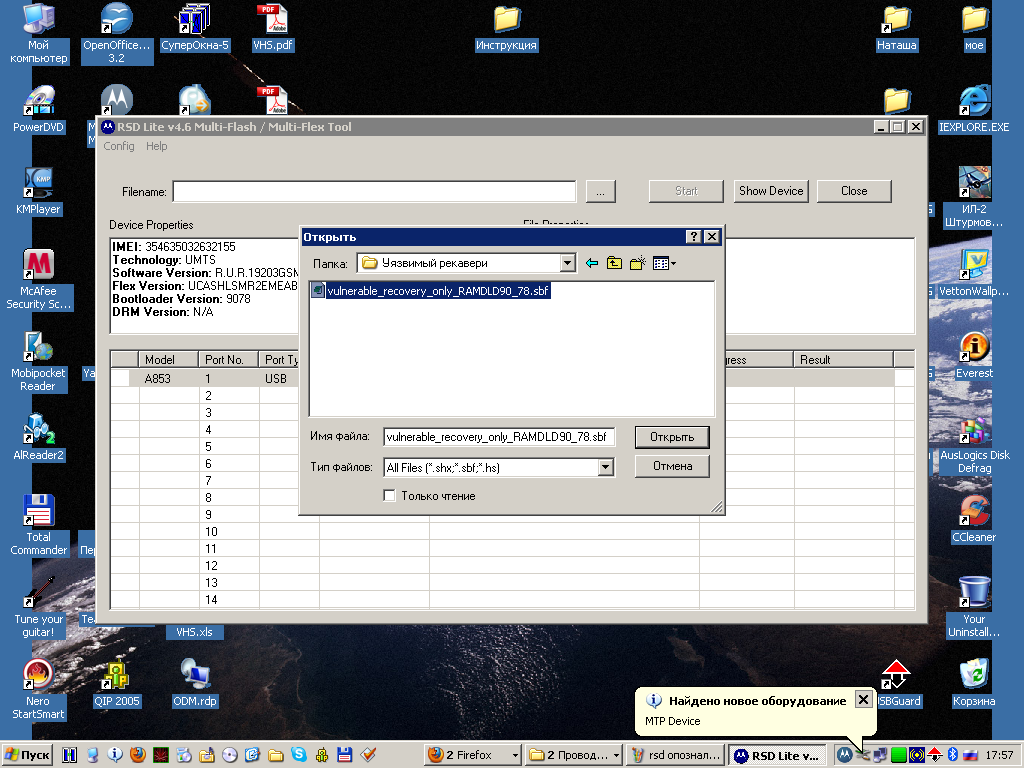Click the Пуск start button
1024x768 pixels.
pyautogui.click(x=27, y=755)
